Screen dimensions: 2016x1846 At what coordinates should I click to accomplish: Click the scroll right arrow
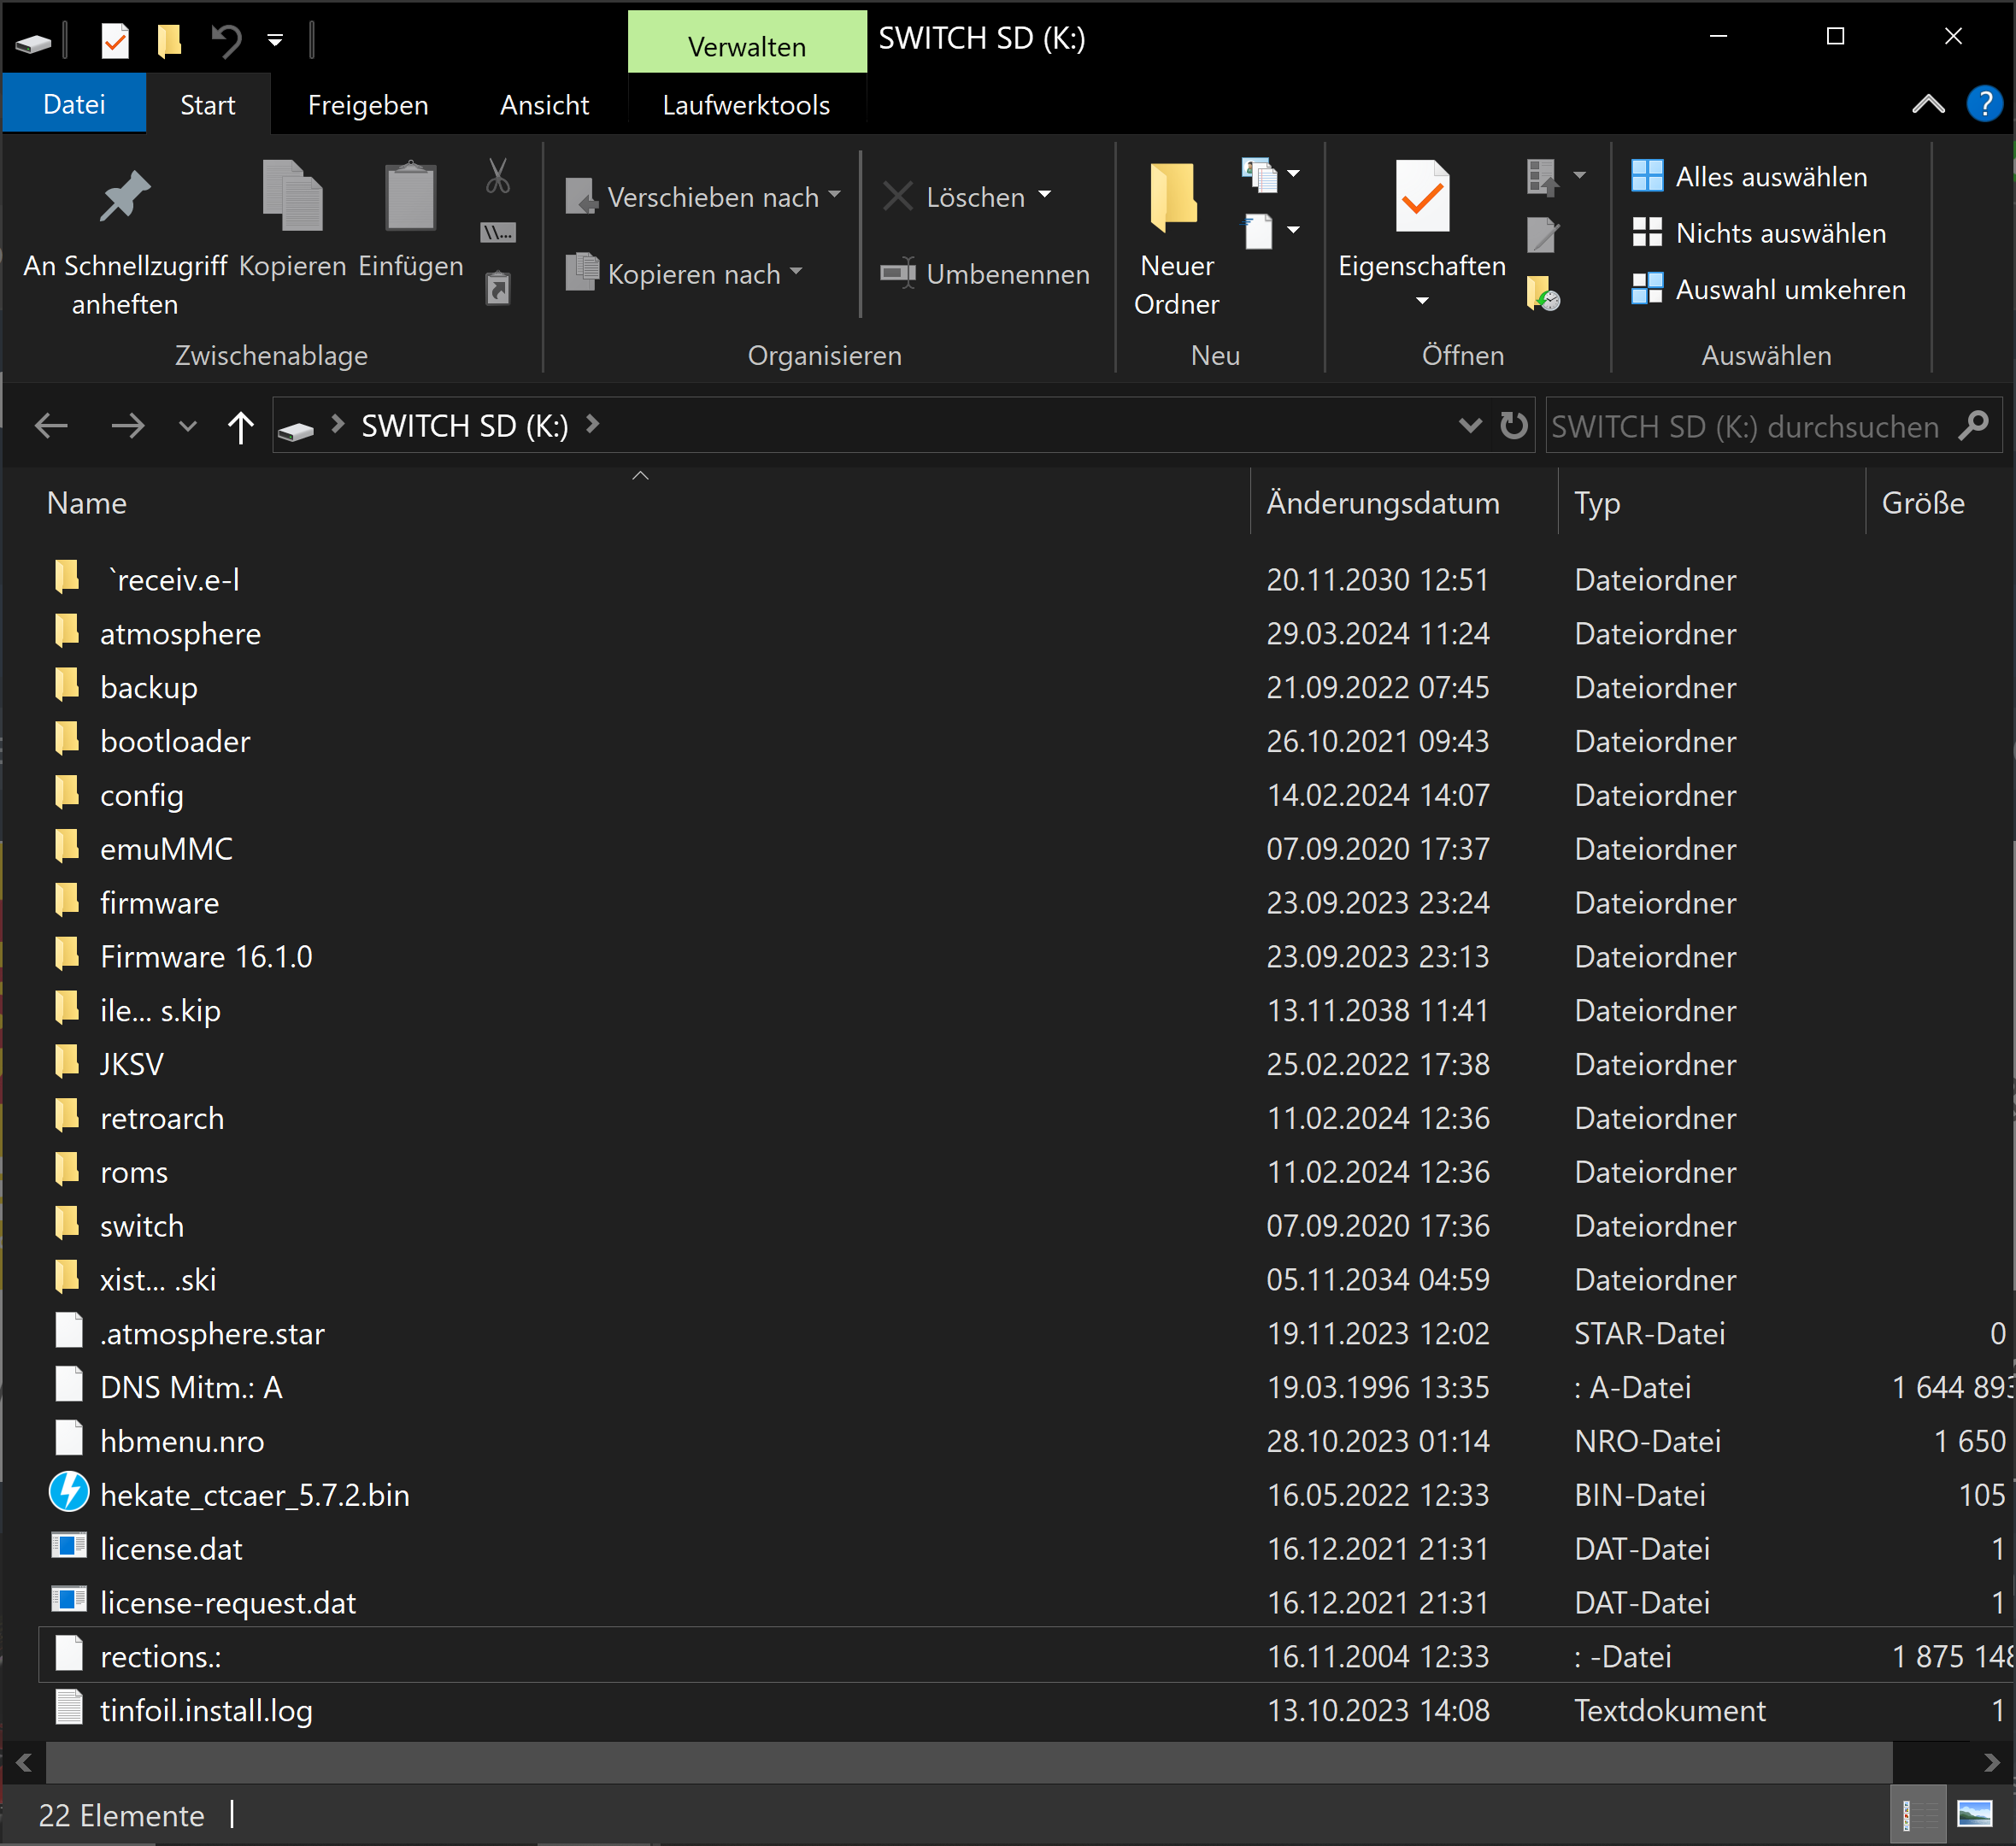point(1990,1761)
